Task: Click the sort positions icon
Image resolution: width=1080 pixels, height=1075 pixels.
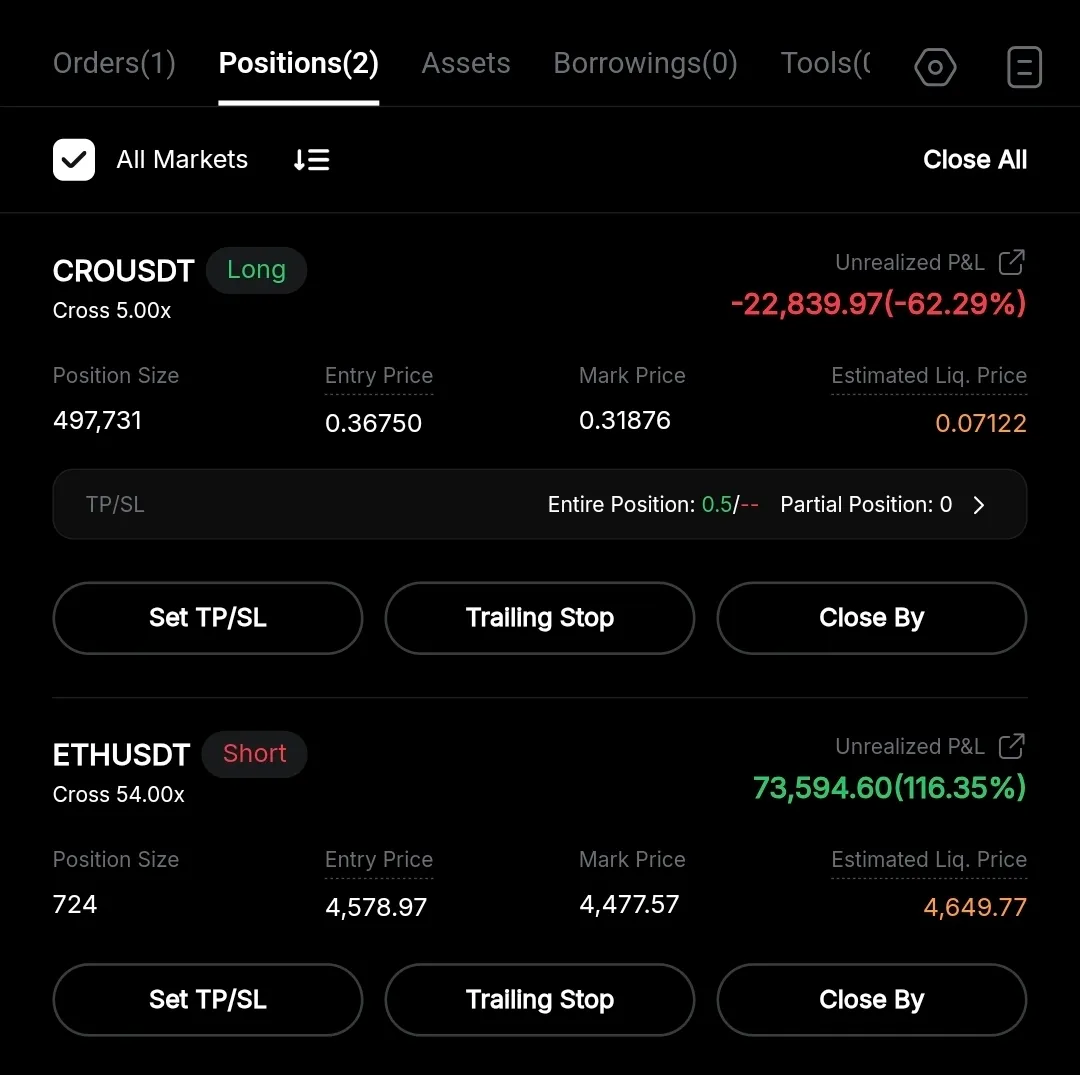Action: click(312, 160)
